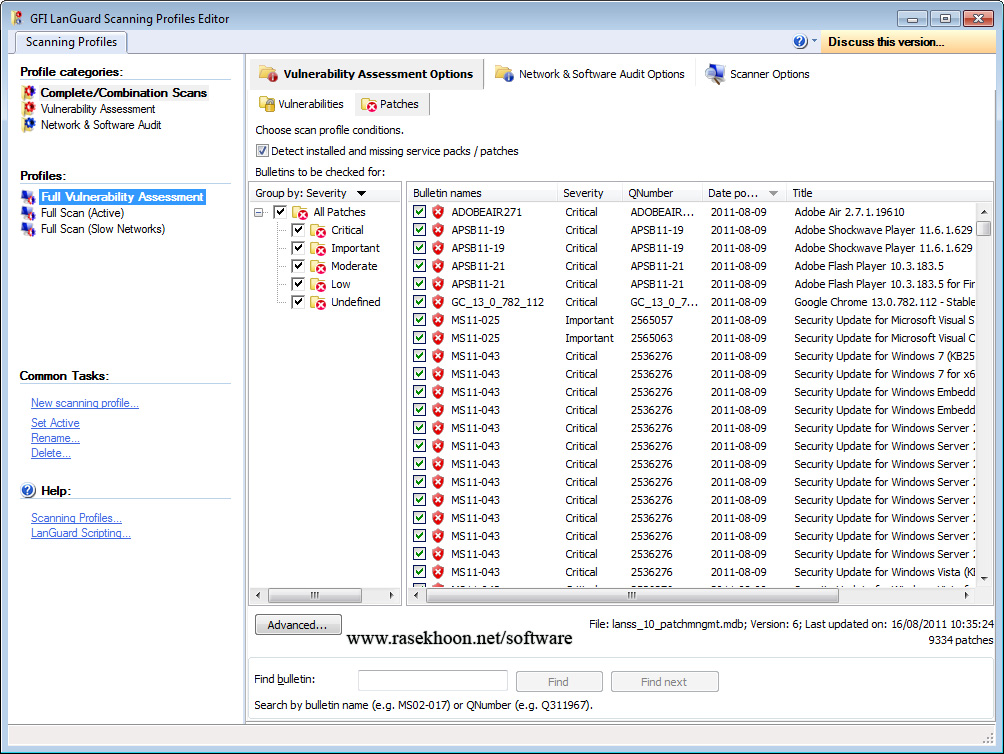The height and width of the screenshot is (754, 1004).
Task: Click the shield icon of GC_13_0_782_112 row
Action: pyautogui.click(x=438, y=301)
